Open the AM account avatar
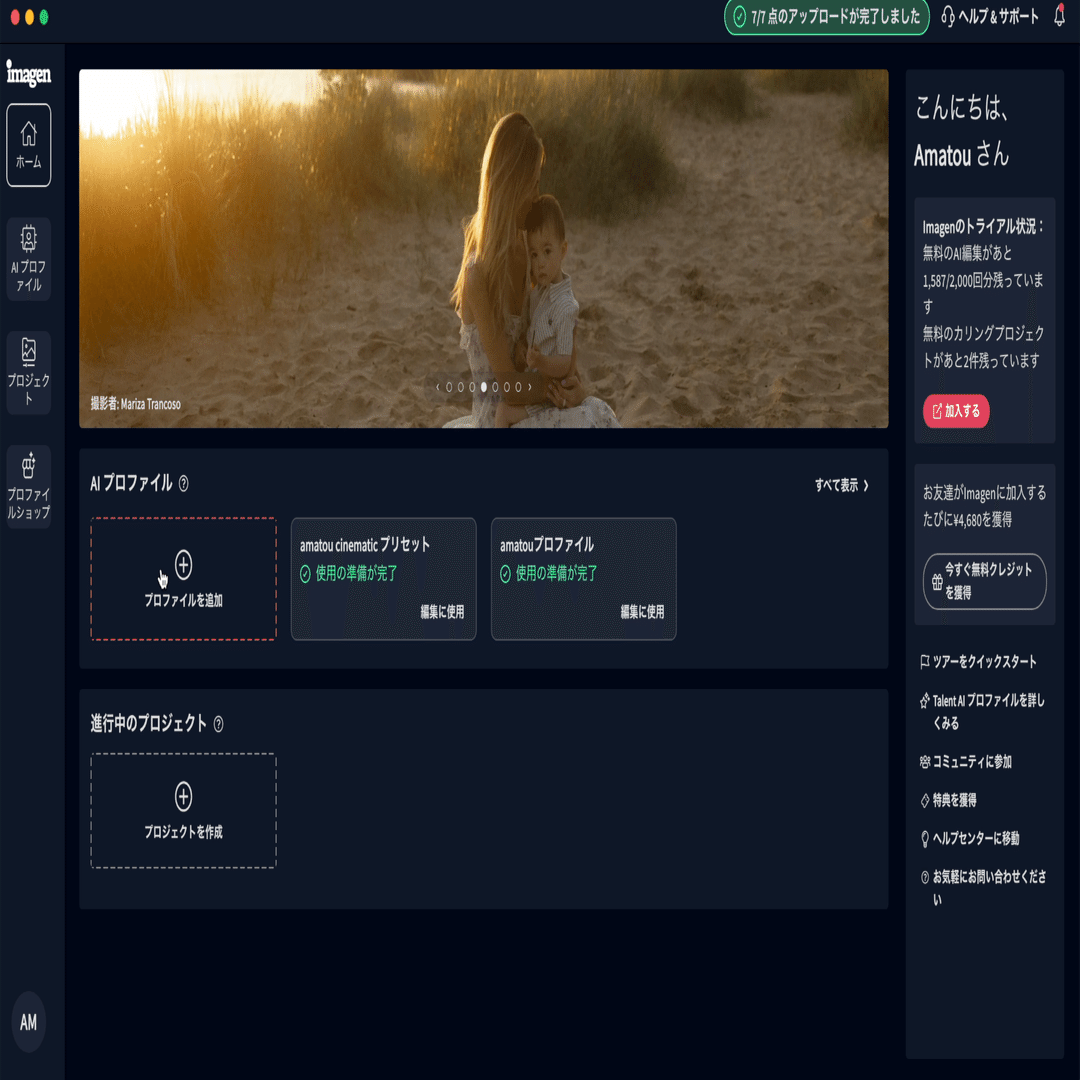The width and height of the screenshot is (1080, 1080). click(28, 1022)
